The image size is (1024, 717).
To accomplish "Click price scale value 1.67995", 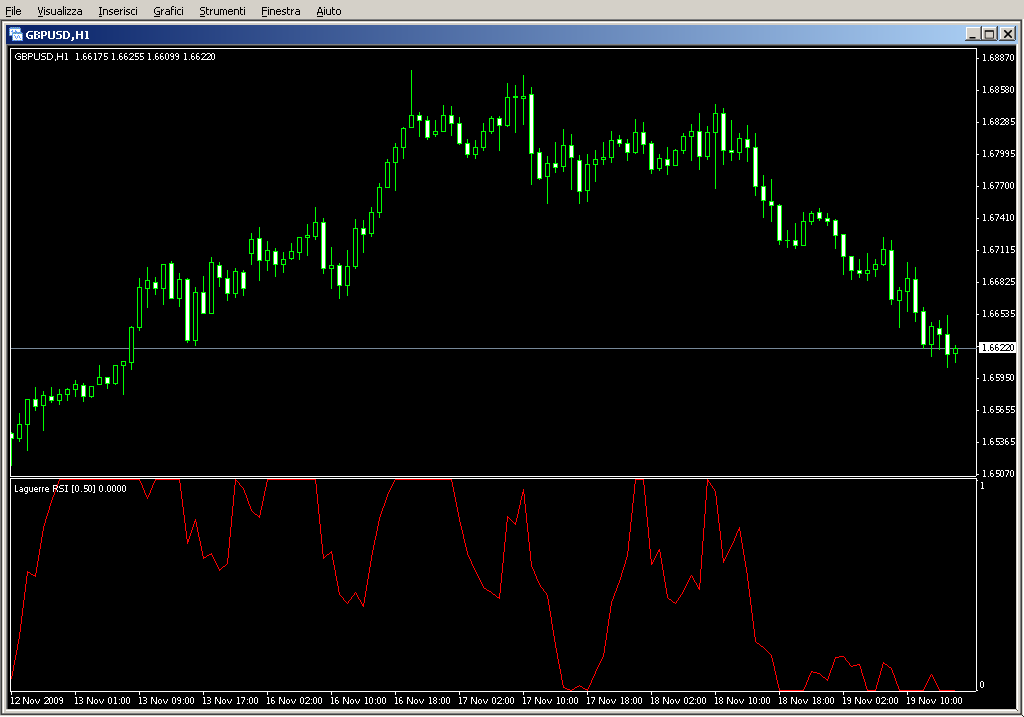I will coord(999,153).
